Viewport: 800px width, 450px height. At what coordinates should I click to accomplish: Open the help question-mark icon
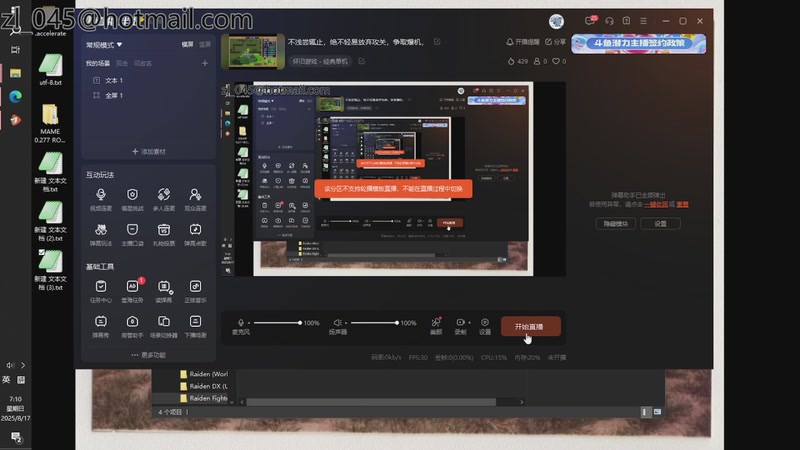click(626, 21)
